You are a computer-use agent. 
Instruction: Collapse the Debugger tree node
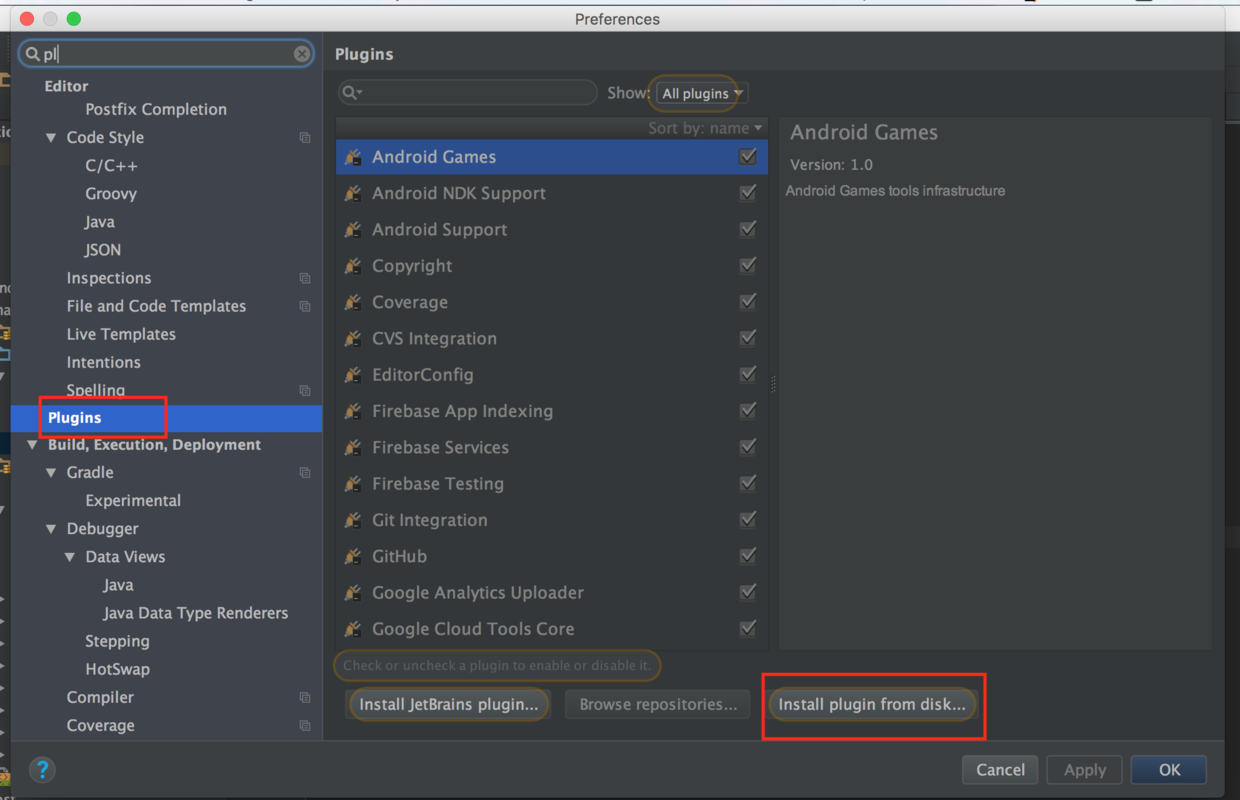click(51, 529)
